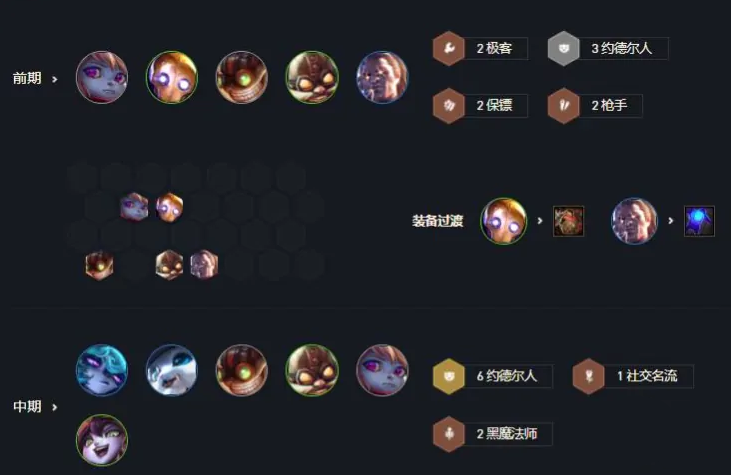Viewport: 731px width, 475px height.
Task: Expand the 前期 section arrow
Action: point(55,79)
